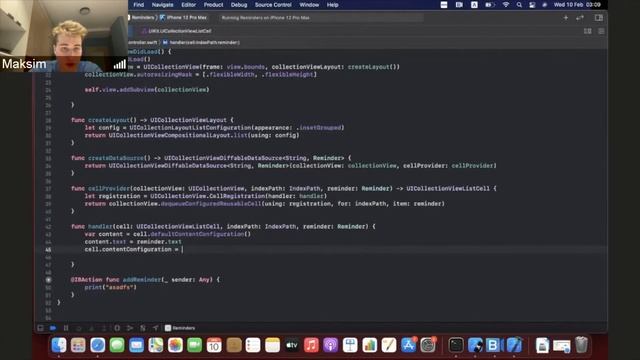Open Notes from the Dock
This screenshot has width=640, height=360.
pyautogui.click(x=272, y=345)
